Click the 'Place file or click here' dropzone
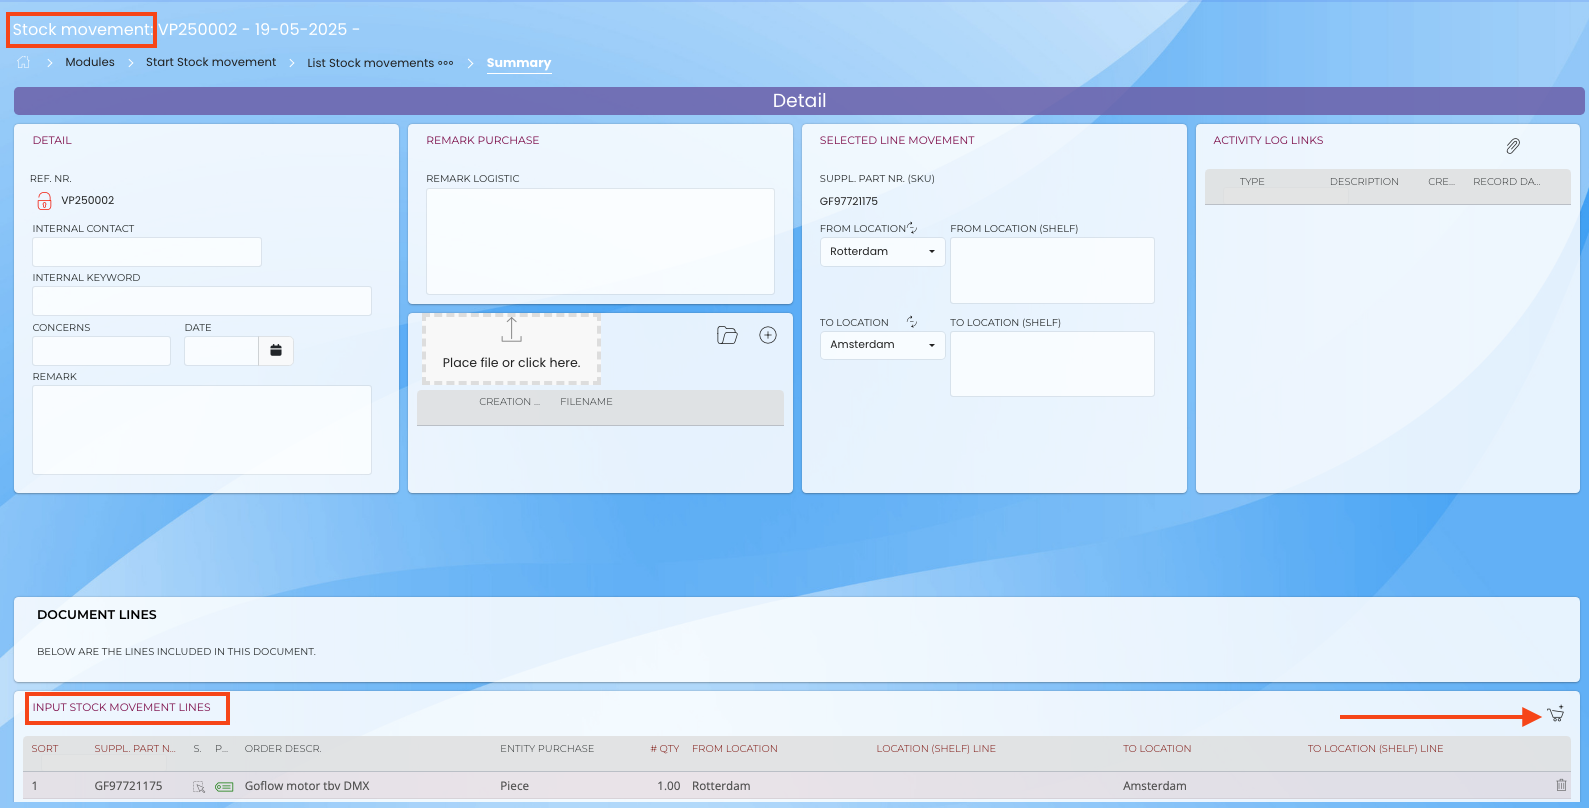The height and width of the screenshot is (808, 1589). coord(511,349)
